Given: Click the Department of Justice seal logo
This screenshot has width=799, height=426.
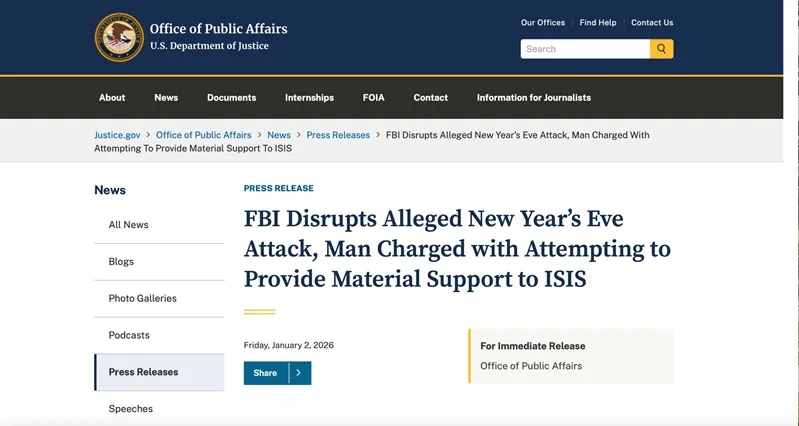Looking at the screenshot, I should (119, 38).
